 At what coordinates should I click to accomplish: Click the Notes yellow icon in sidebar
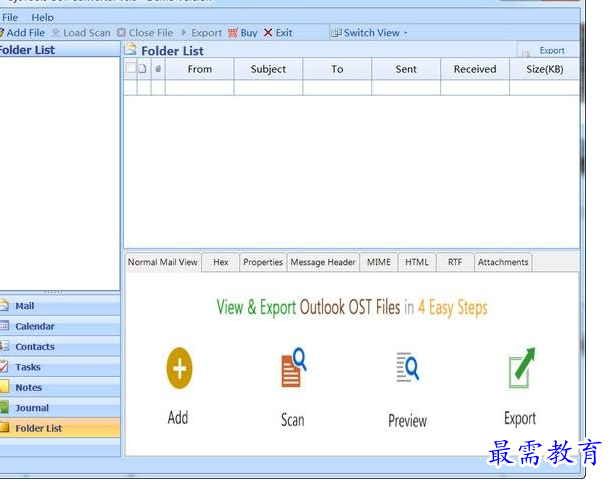point(4,387)
